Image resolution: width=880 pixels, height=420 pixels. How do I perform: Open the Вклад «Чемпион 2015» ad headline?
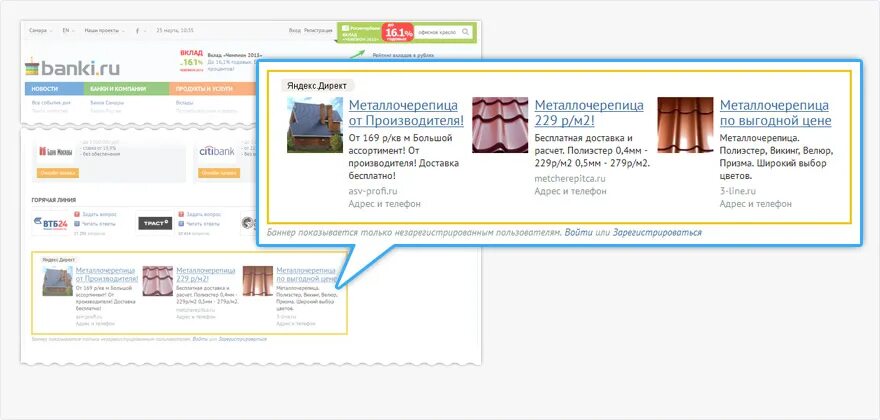tap(235, 55)
